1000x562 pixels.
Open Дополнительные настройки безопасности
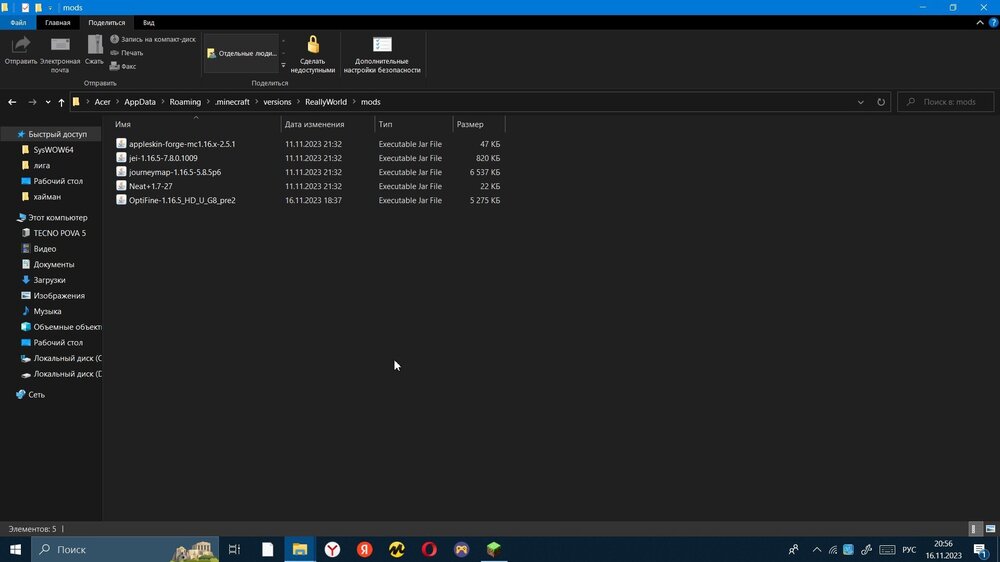coord(382,54)
